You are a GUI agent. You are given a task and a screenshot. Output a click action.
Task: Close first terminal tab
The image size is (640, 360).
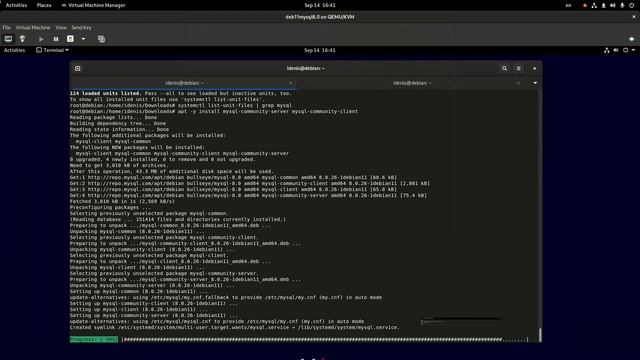291,83
